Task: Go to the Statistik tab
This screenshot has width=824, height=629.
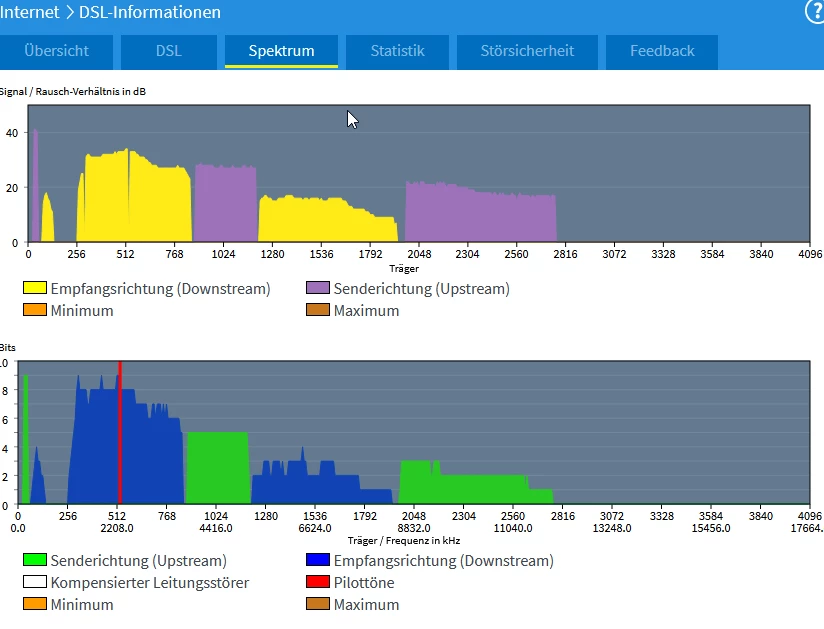Action: click(x=397, y=51)
